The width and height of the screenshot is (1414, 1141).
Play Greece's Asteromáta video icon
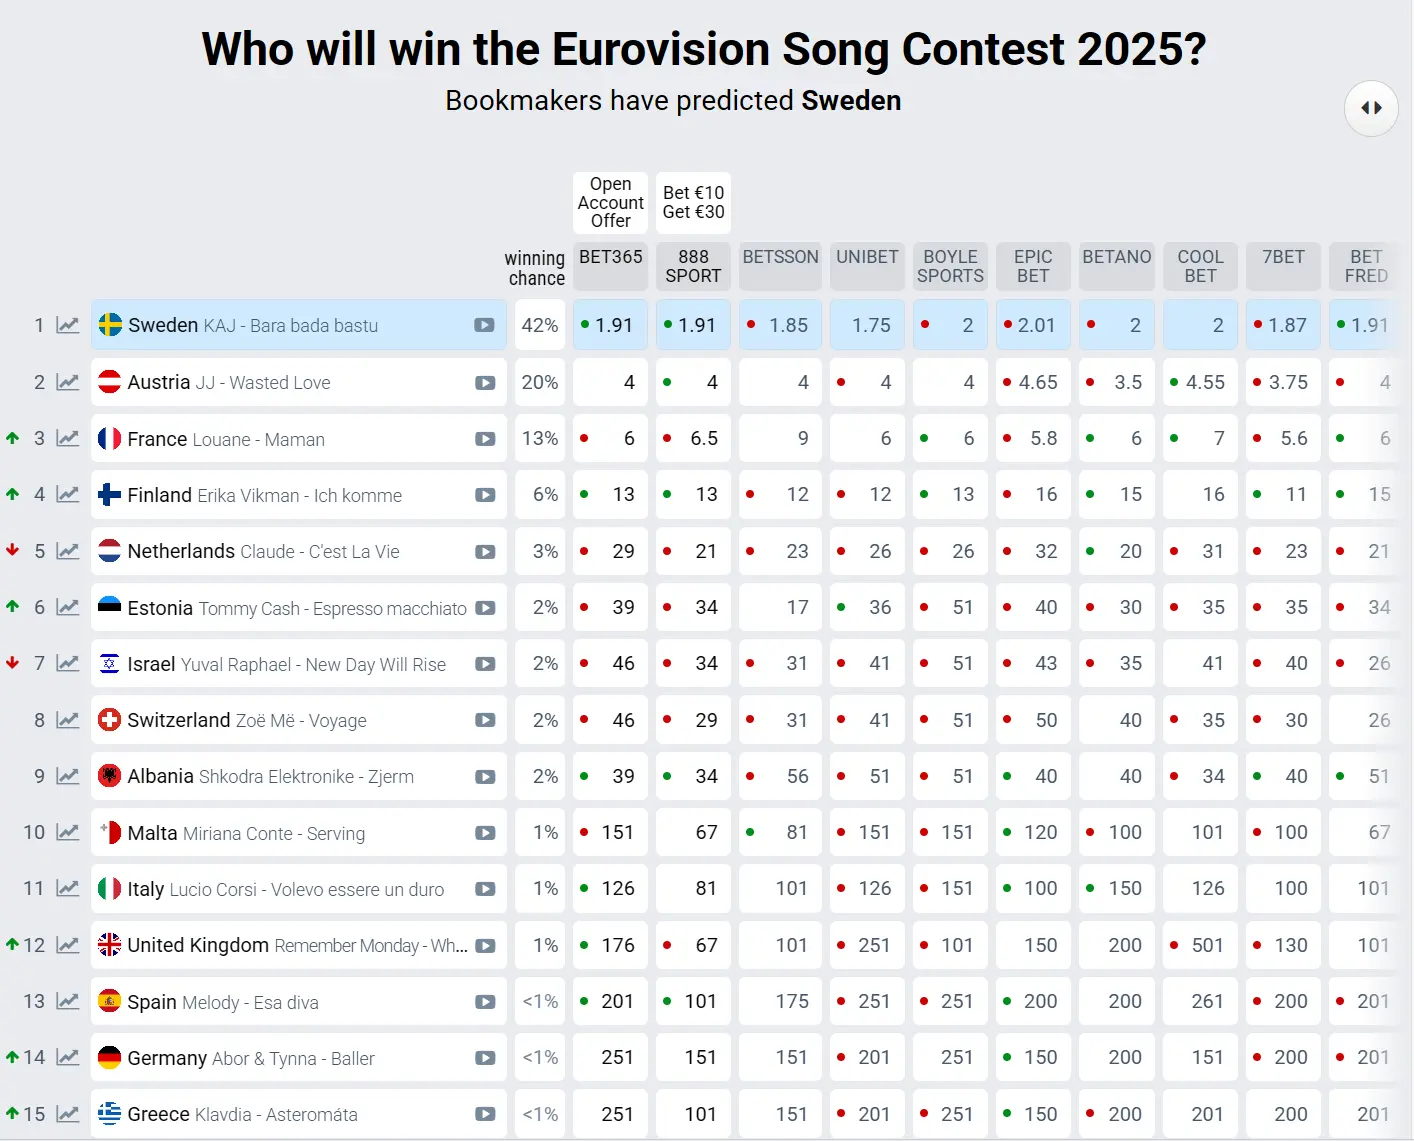click(485, 1114)
